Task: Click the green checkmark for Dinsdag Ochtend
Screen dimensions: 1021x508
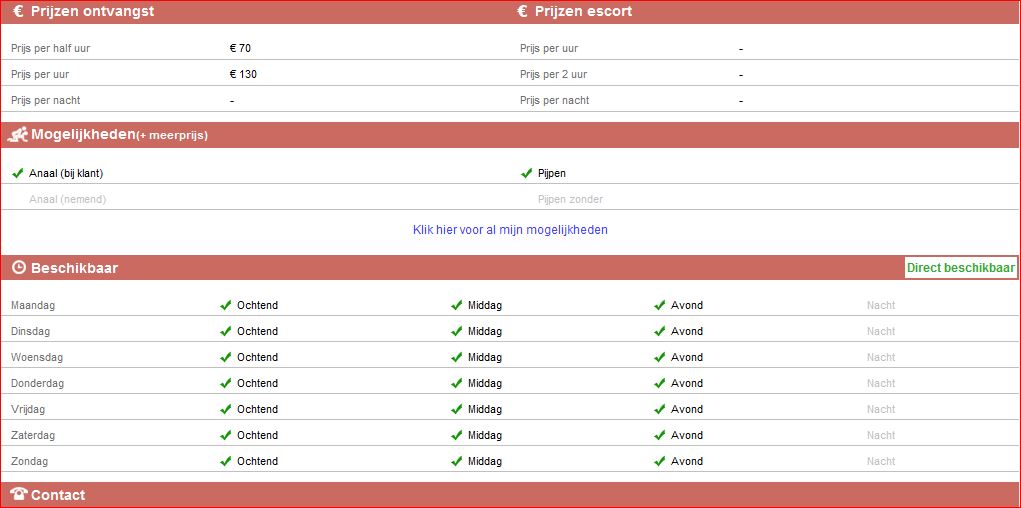Action: 226,331
